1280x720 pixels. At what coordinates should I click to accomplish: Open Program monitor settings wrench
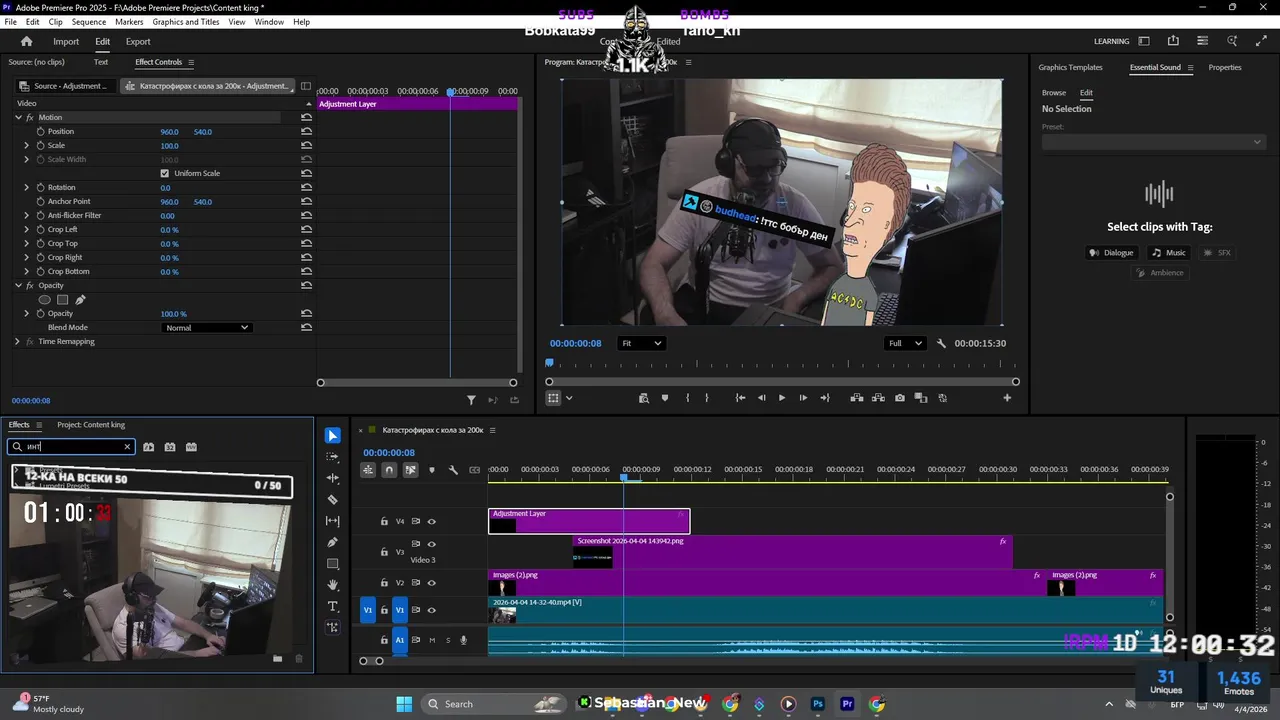coord(941,343)
